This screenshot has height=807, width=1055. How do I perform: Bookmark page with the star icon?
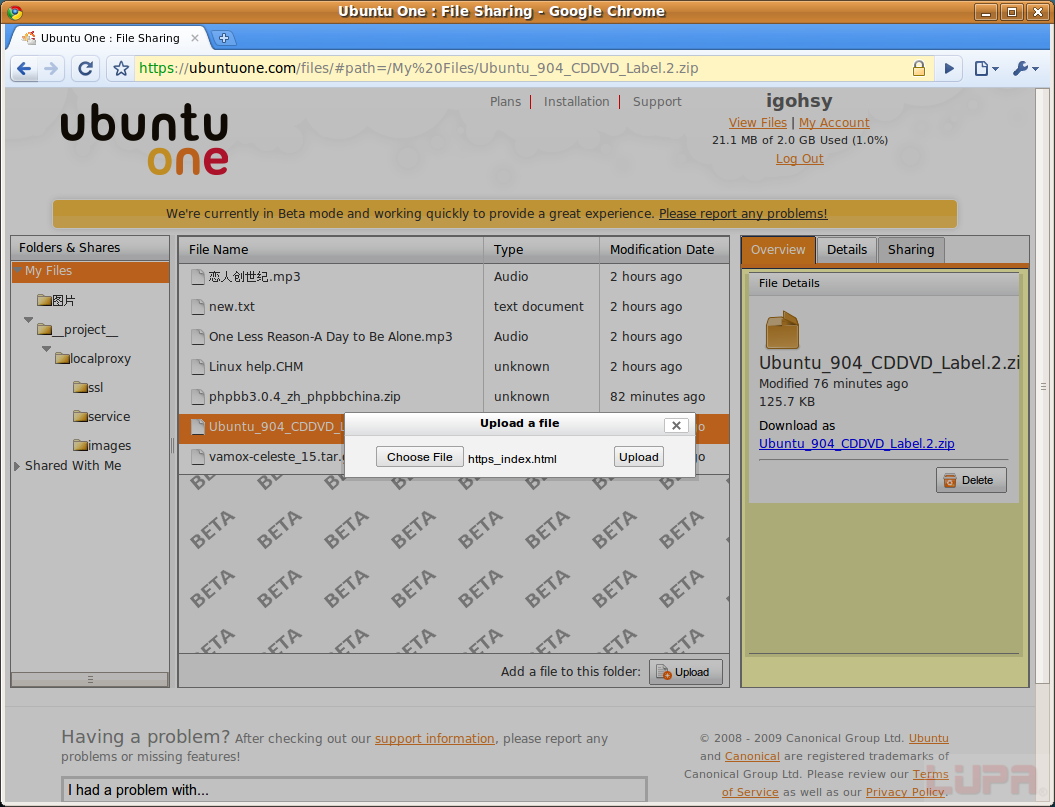(121, 69)
